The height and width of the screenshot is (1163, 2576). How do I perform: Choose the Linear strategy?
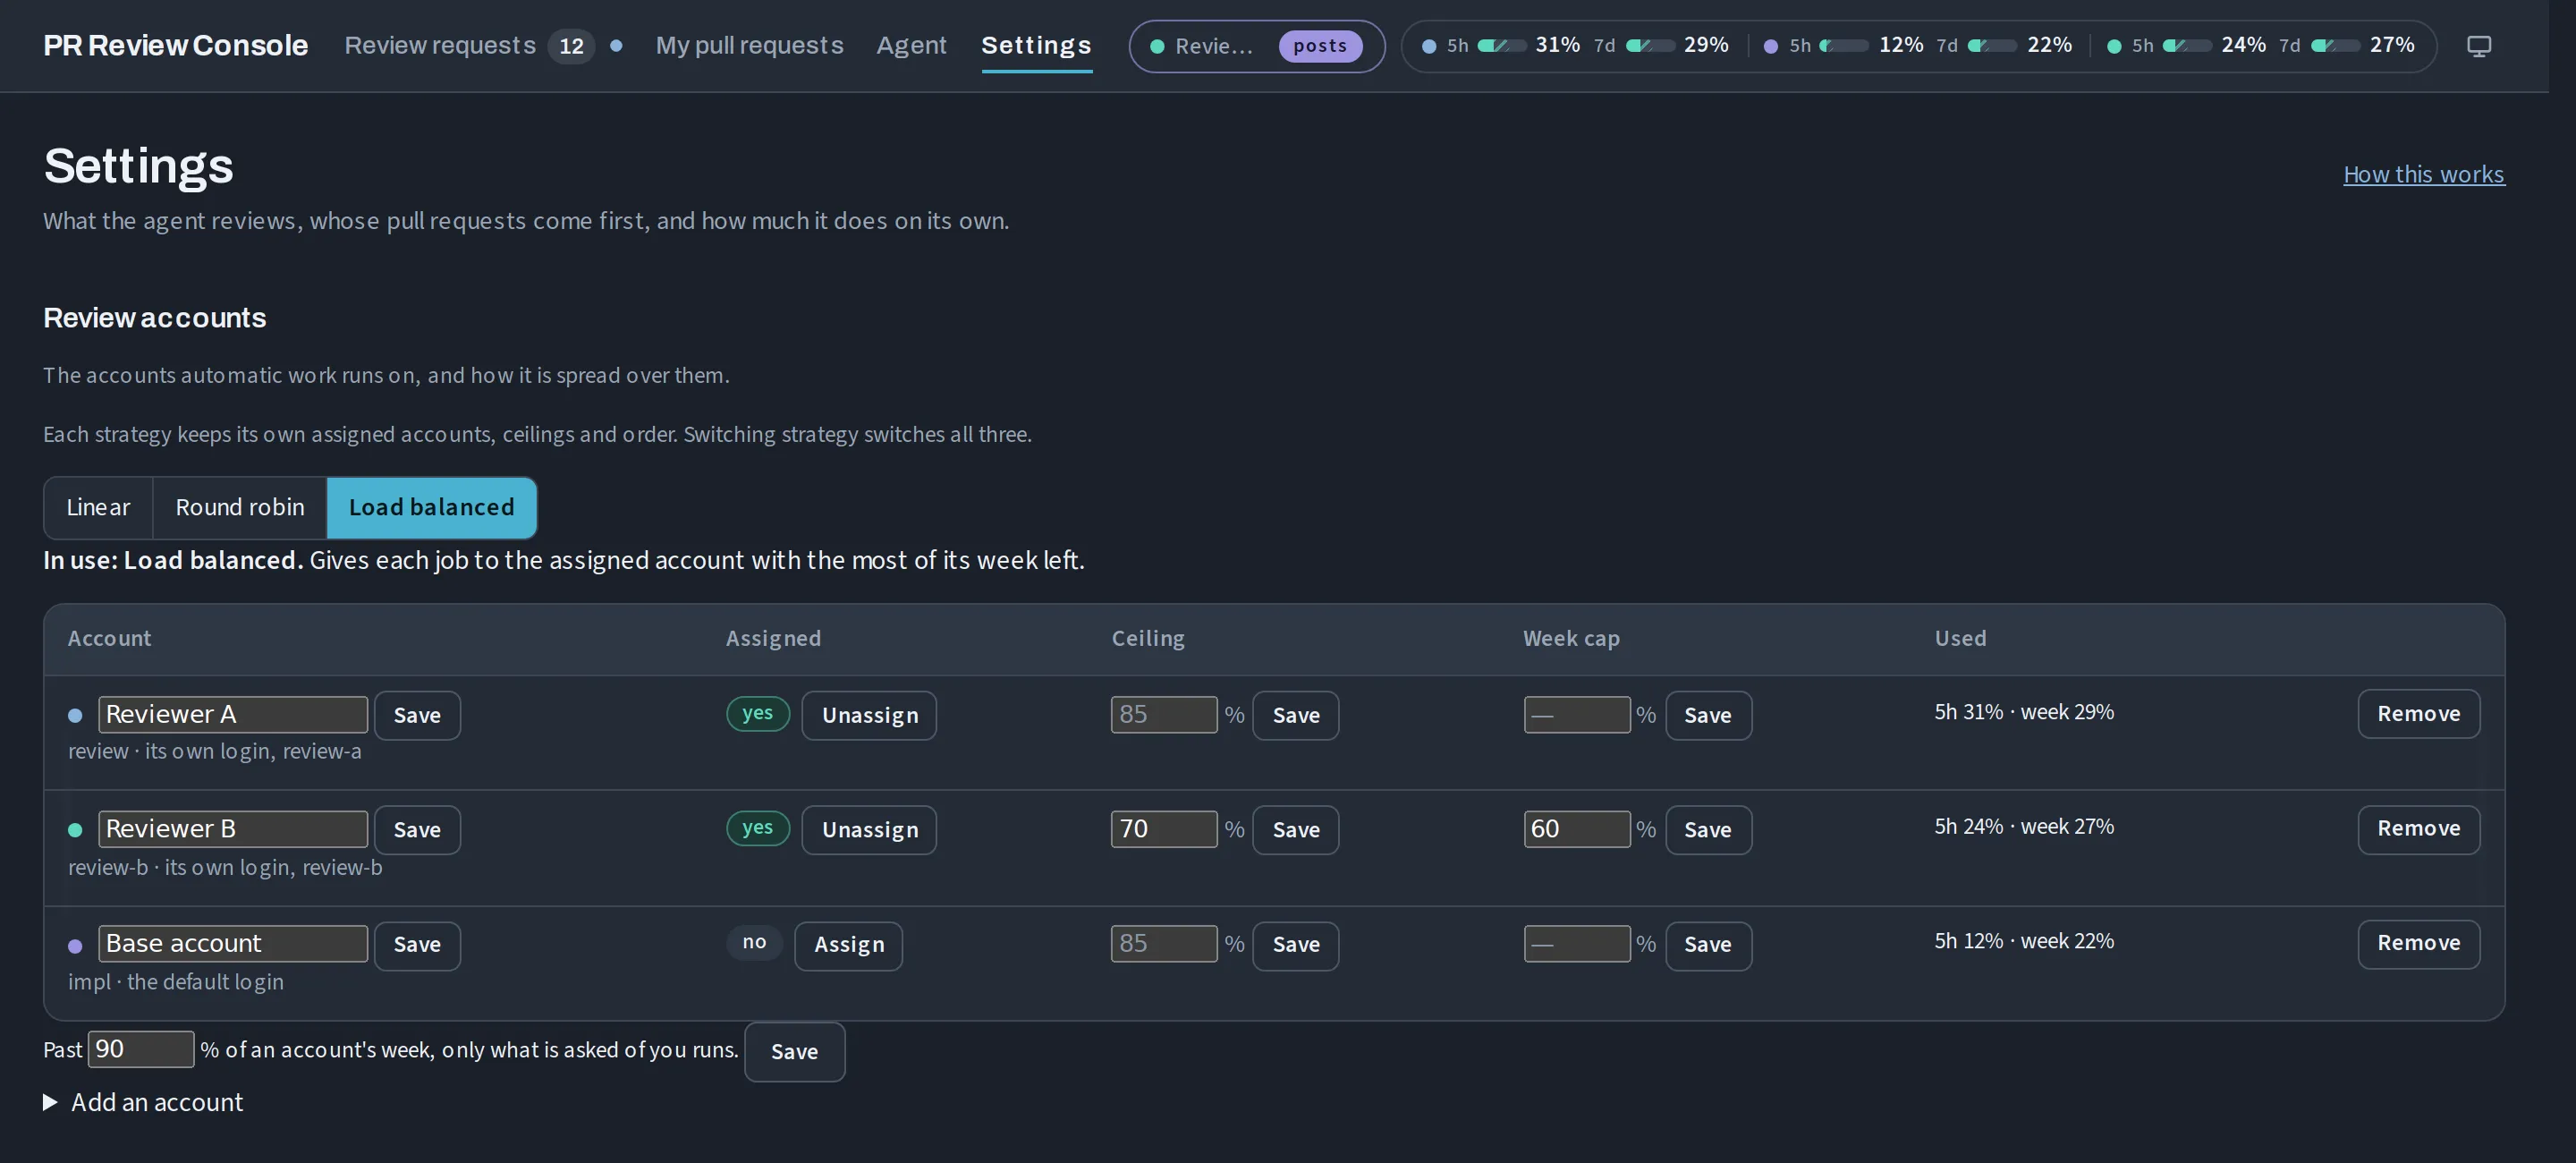point(98,508)
